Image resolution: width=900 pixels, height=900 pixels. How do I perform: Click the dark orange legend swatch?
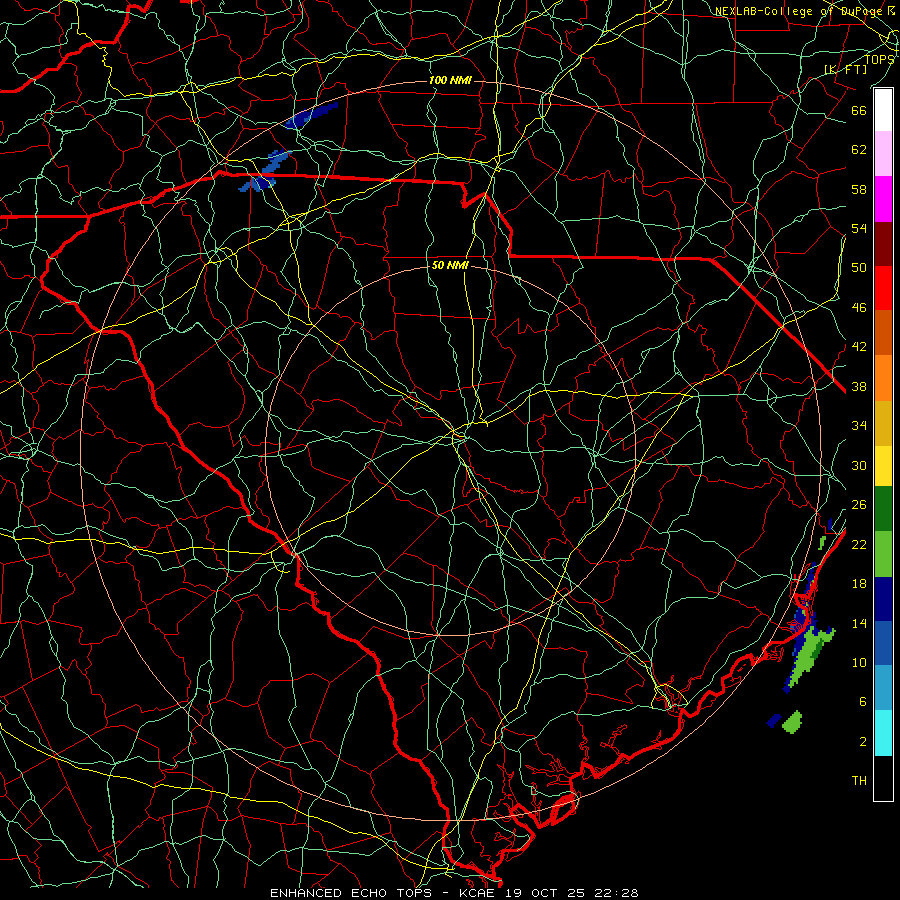click(883, 333)
